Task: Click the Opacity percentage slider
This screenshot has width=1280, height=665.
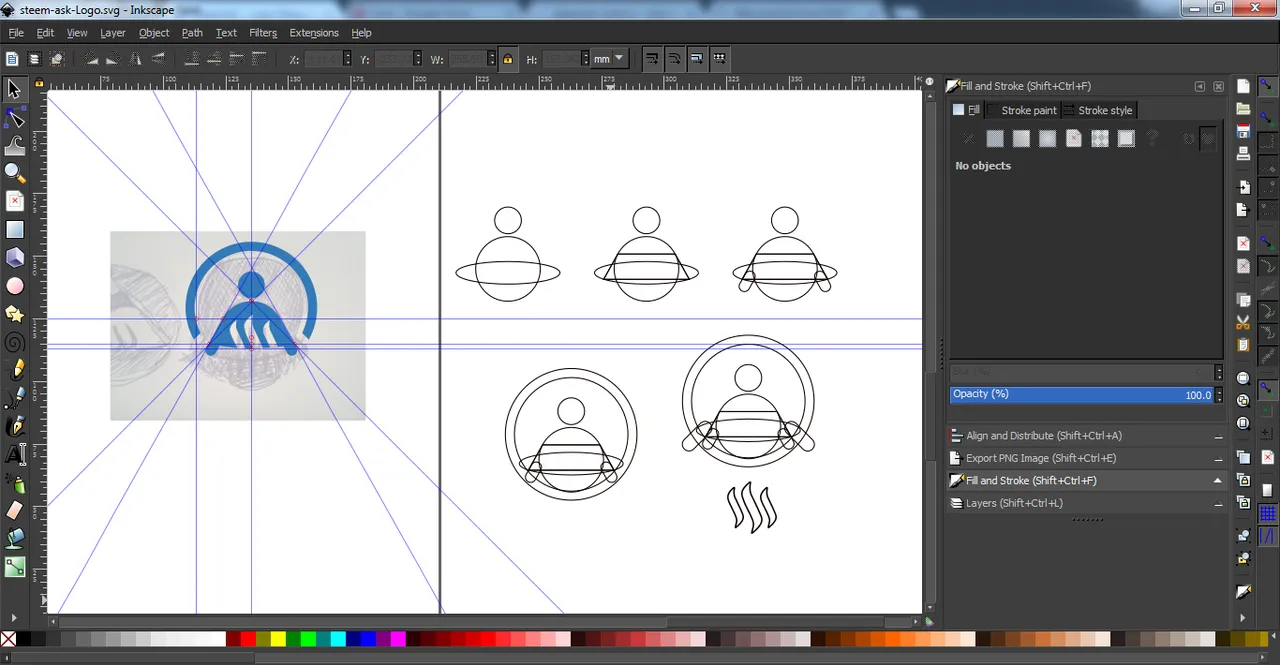Action: 1082,394
